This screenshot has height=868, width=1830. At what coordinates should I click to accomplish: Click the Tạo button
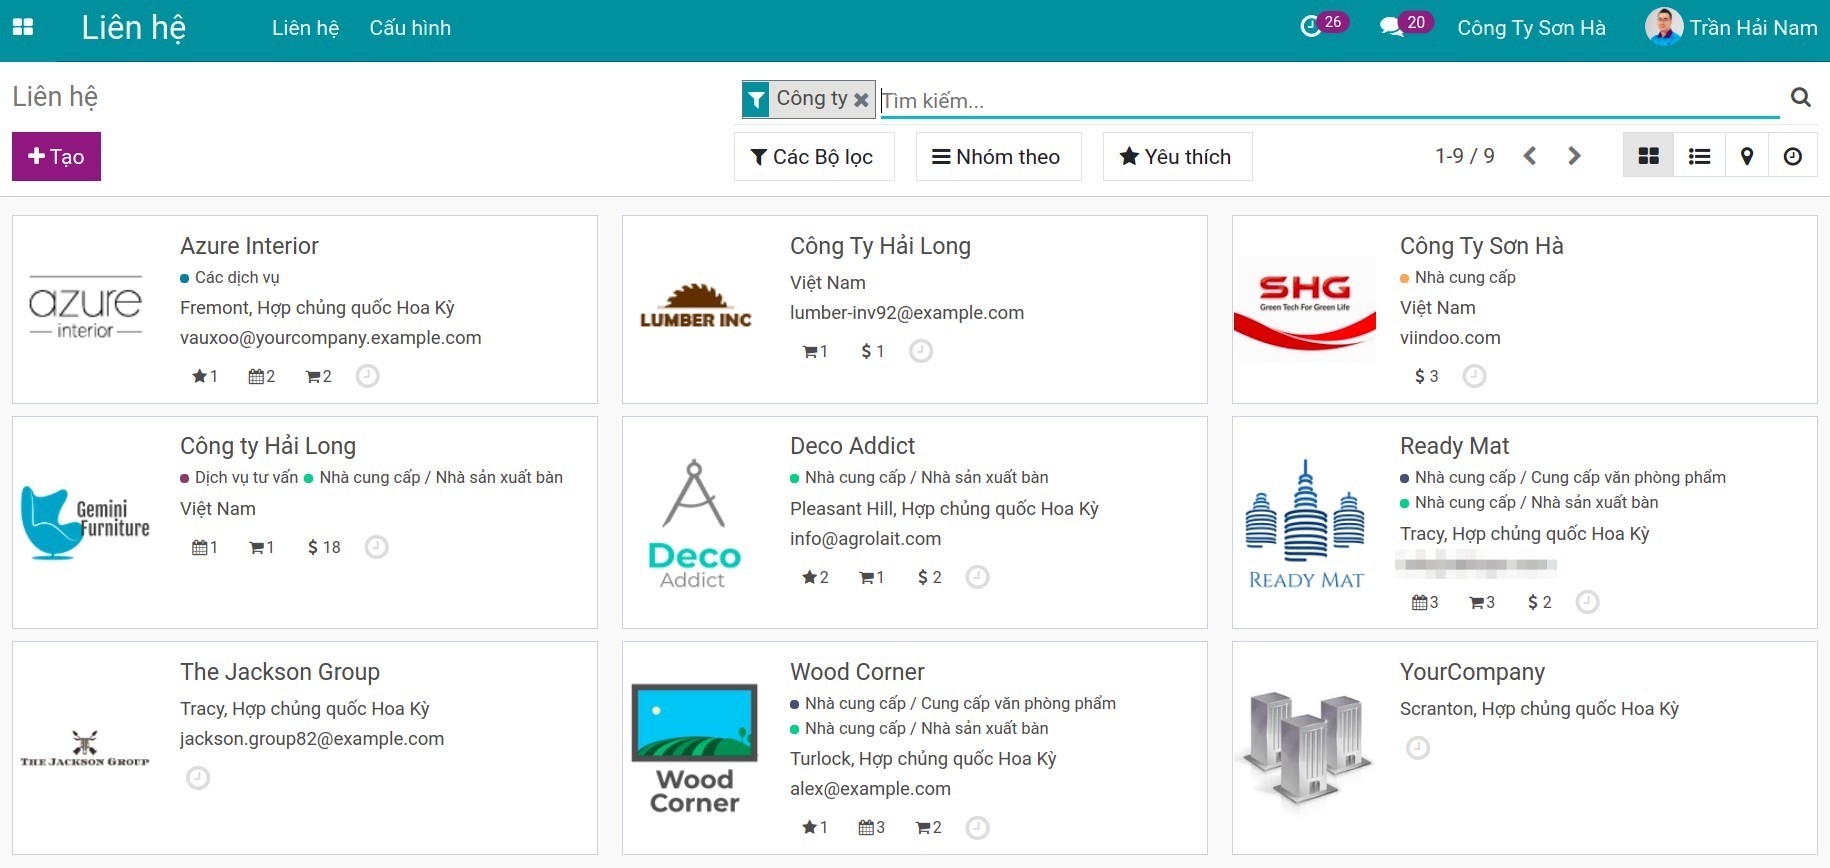pyautogui.click(x=56, y=157)
